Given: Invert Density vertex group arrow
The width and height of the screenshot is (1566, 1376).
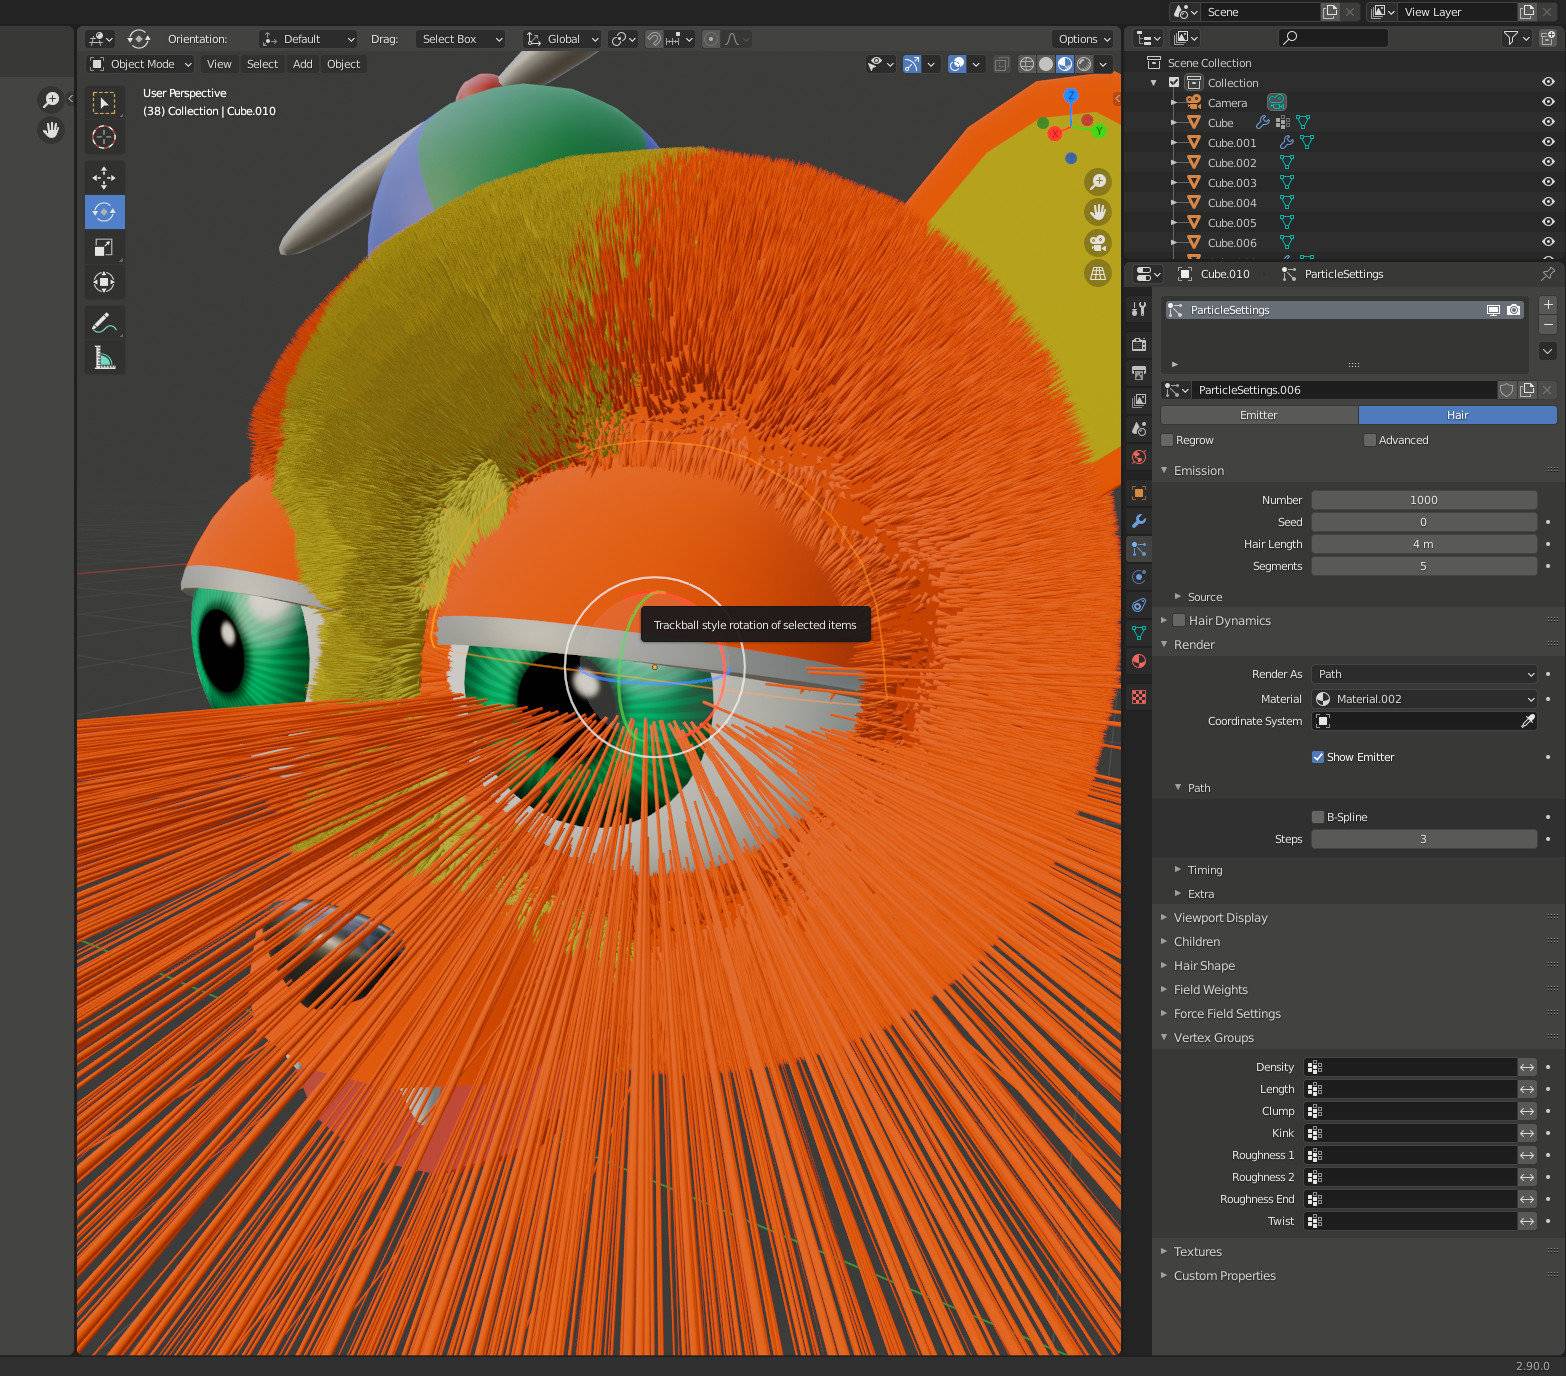Looking at the screenshot, I should [x=1527, y=1067].
